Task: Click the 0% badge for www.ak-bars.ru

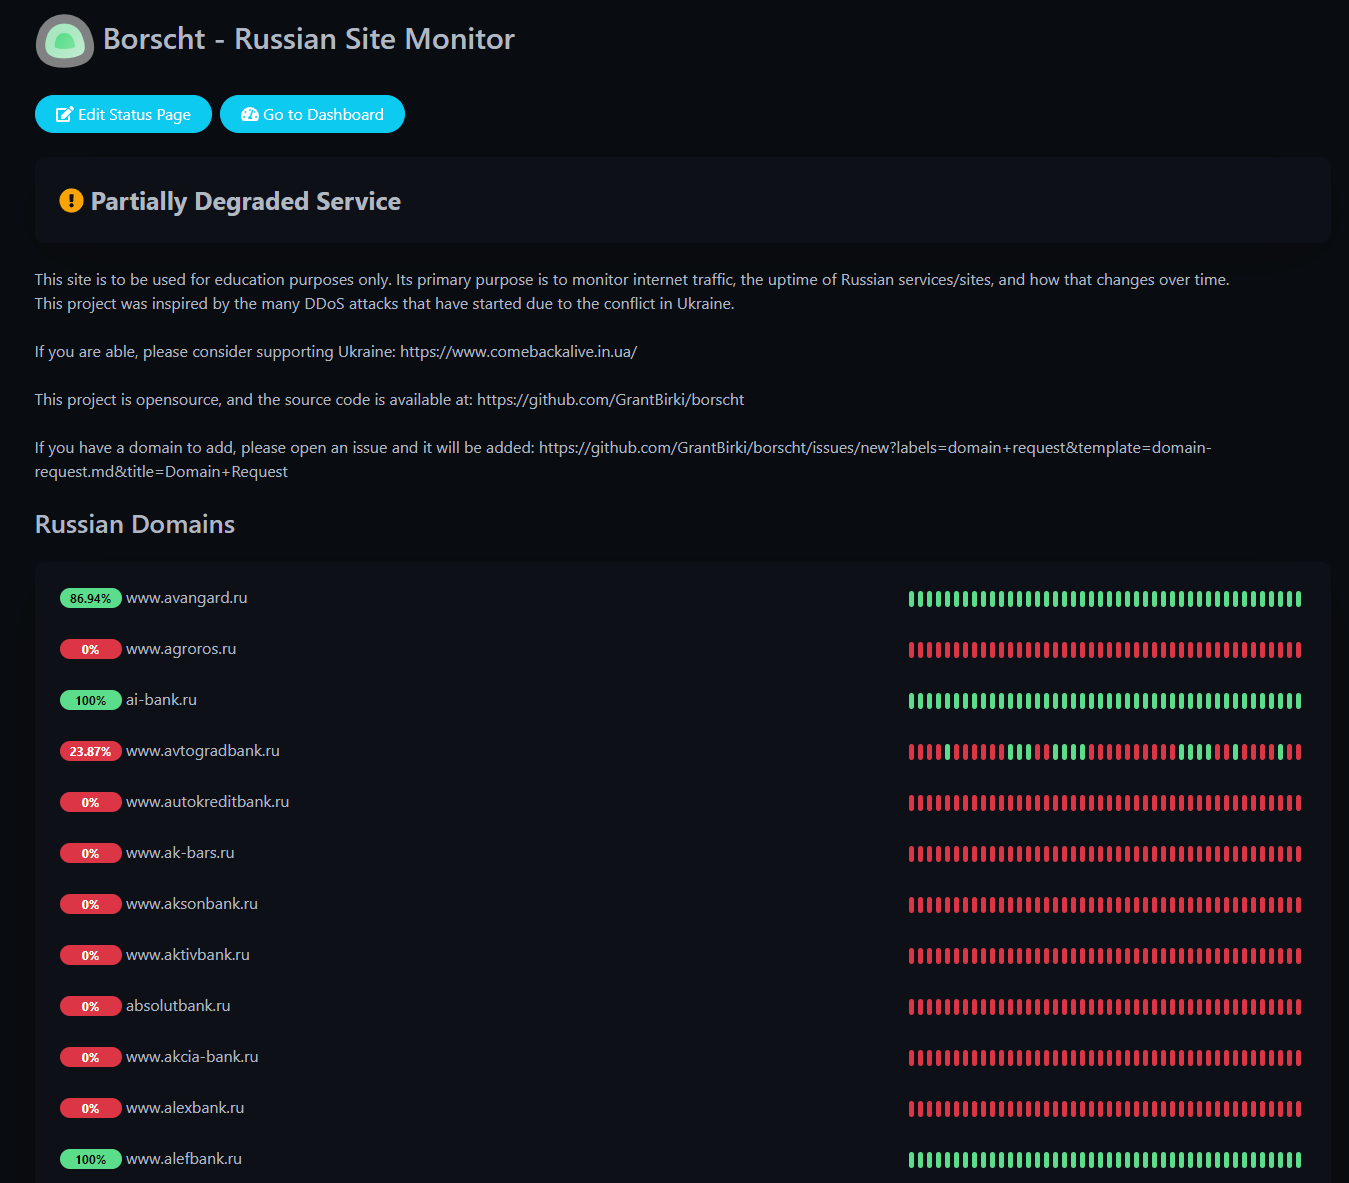Action: [91, 853]
